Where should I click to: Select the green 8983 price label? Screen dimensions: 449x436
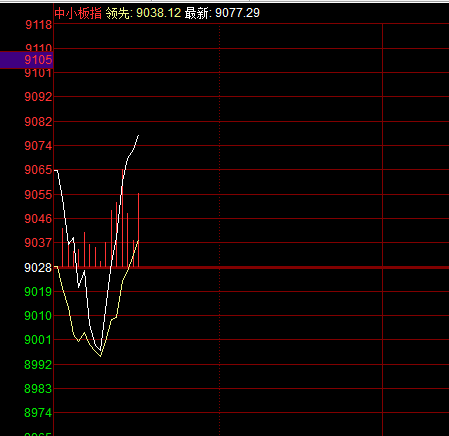click(x=38, y=389)
